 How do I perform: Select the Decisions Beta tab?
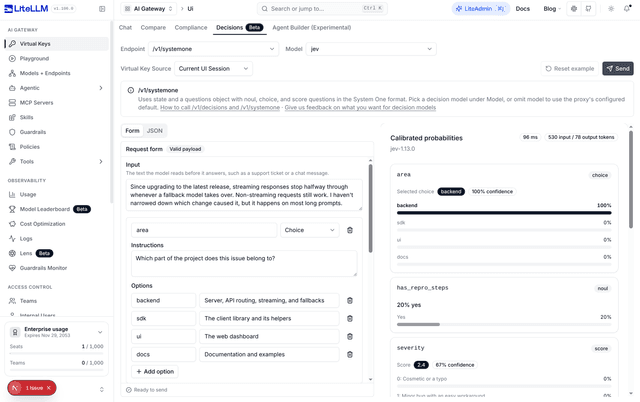click(x=240, y=27)
